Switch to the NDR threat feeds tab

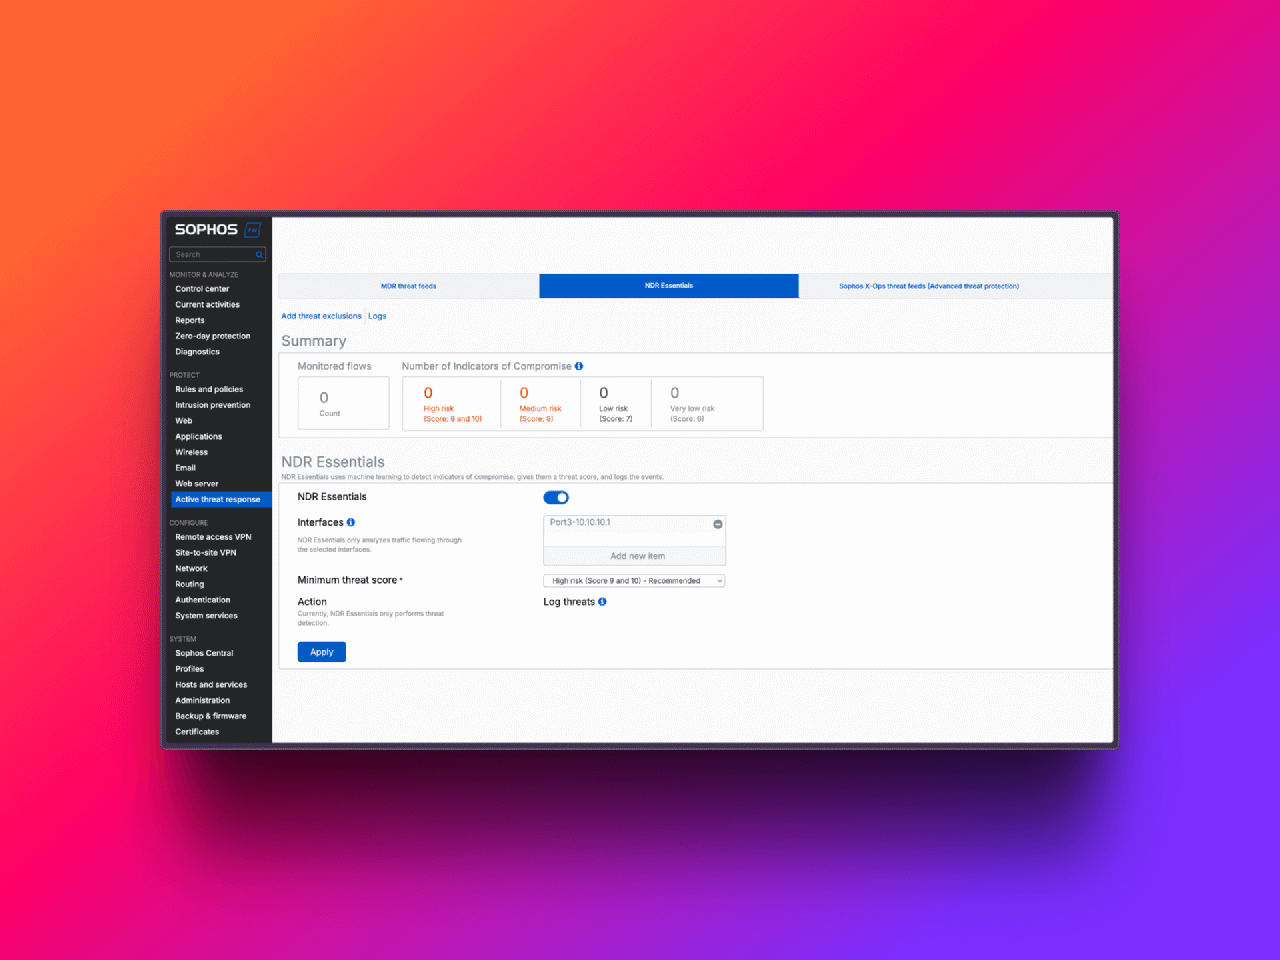click(407, 286)
